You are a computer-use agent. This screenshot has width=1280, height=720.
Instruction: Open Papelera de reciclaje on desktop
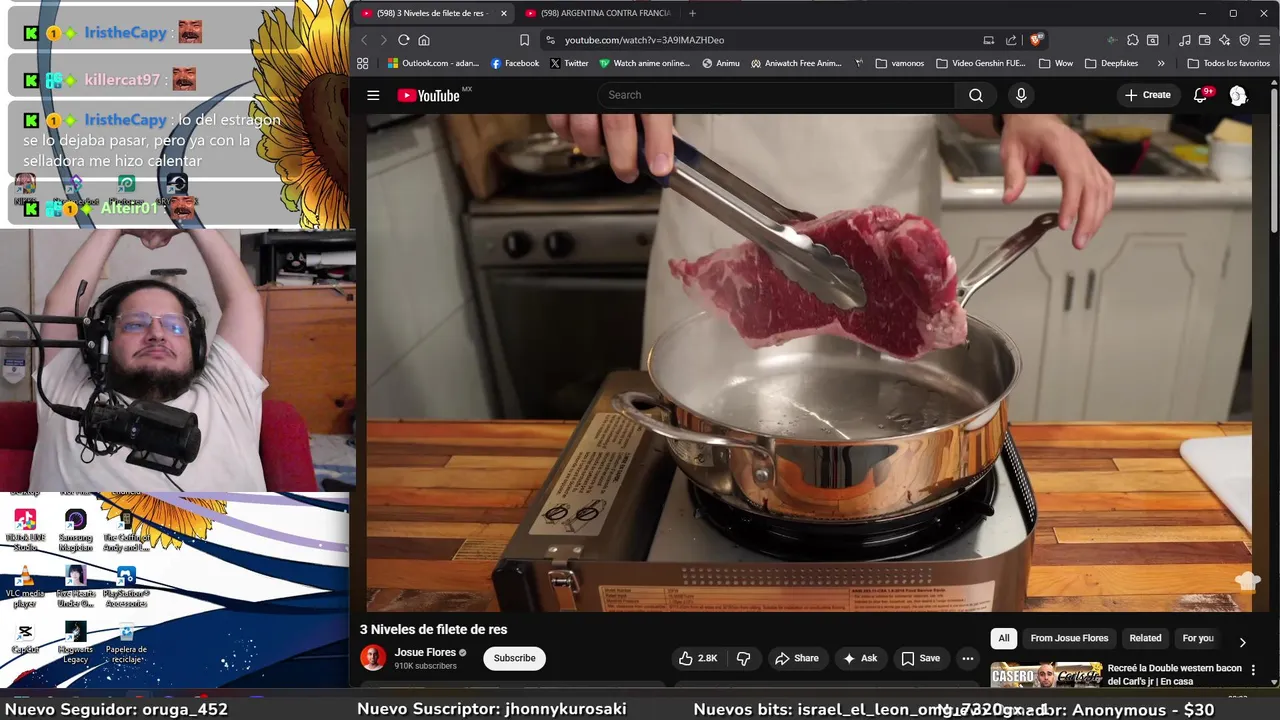126,642
